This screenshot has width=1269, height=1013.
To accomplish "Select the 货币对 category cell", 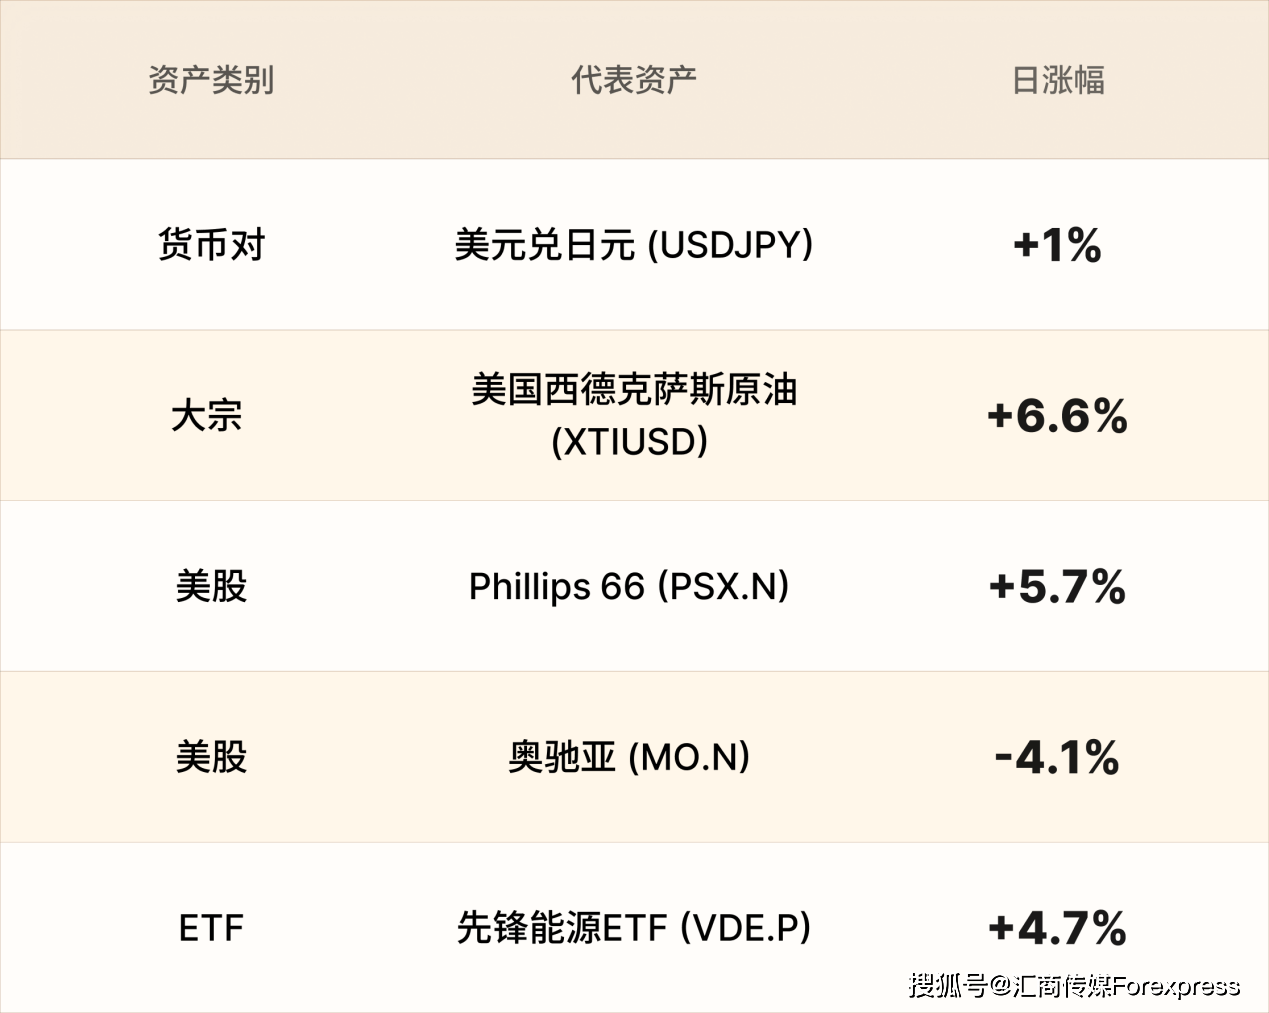I will [x=211, y=244].
